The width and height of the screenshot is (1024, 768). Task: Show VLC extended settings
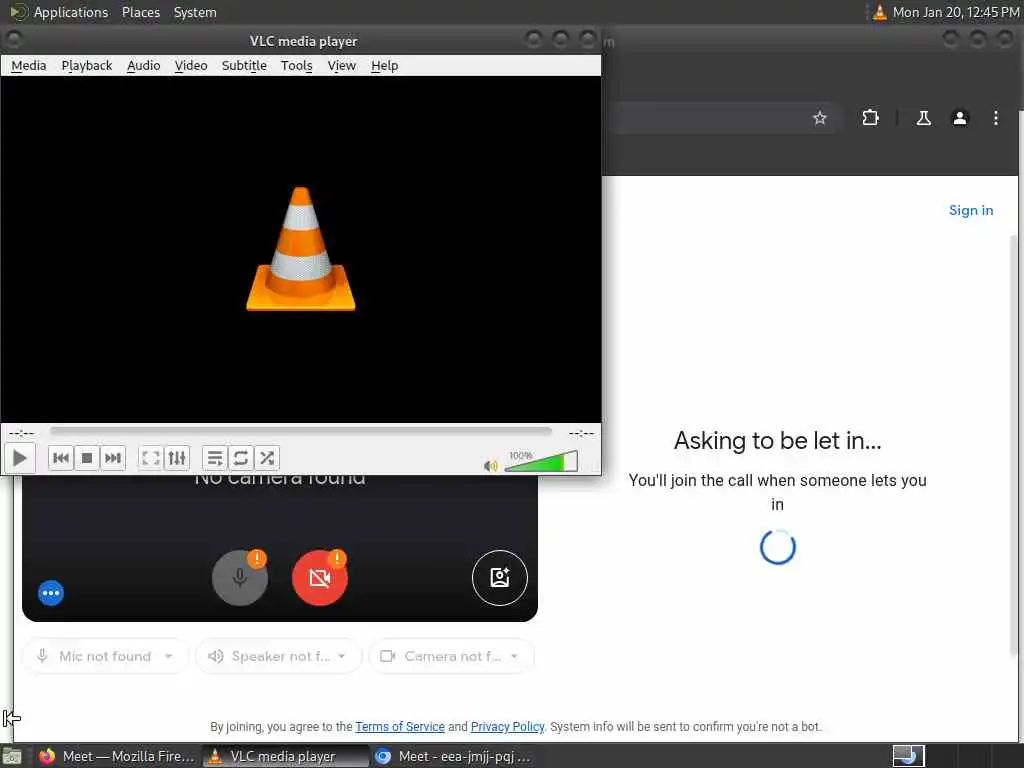pos(177,458)
